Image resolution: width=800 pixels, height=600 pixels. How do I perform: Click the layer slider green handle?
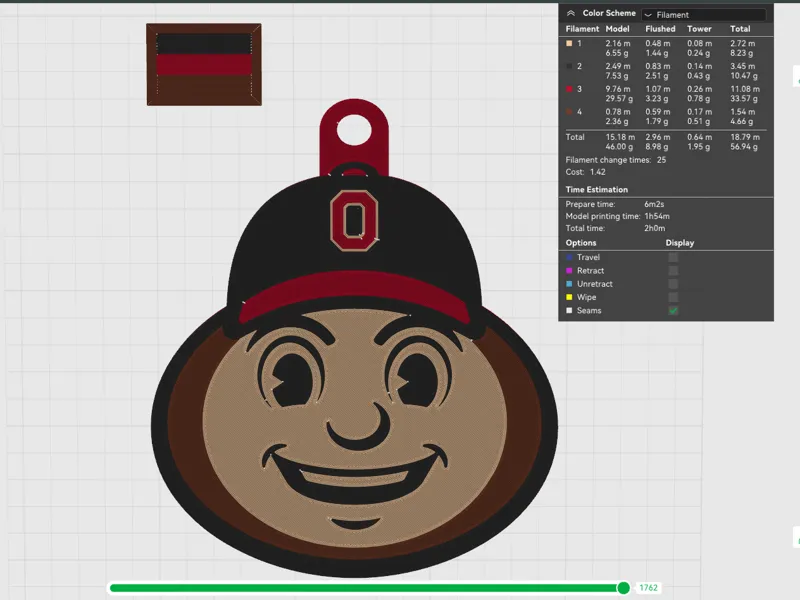623,588
